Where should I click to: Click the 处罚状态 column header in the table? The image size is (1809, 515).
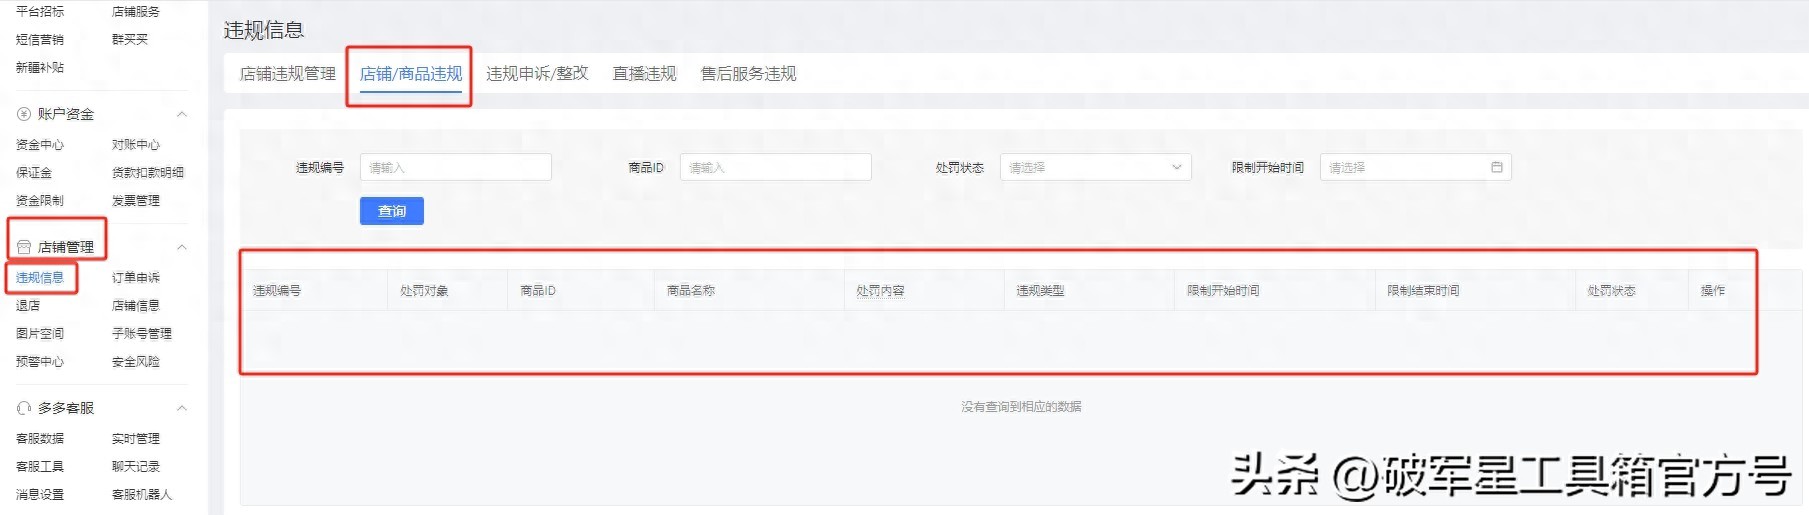point(1611,291)
